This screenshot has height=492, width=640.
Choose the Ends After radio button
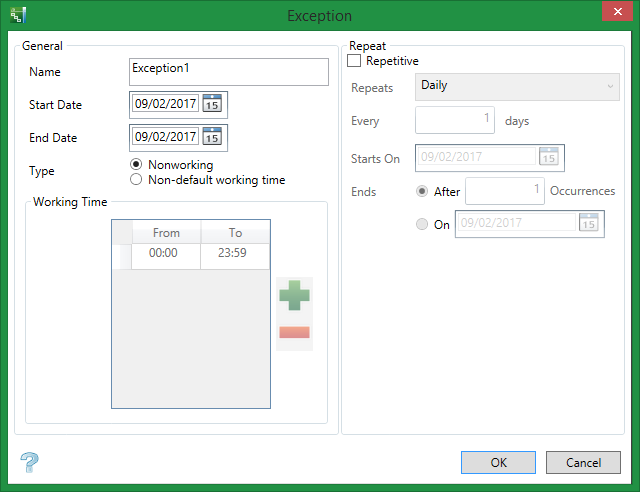422,191
